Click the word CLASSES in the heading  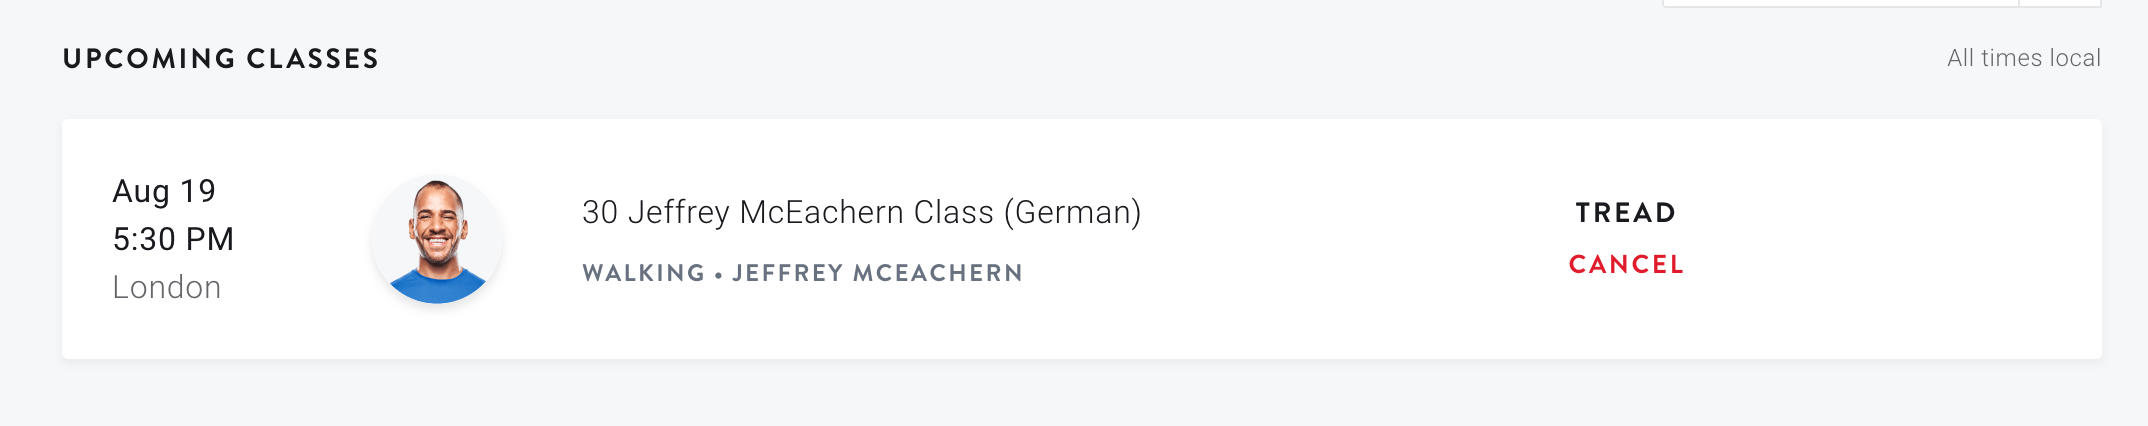313,58
